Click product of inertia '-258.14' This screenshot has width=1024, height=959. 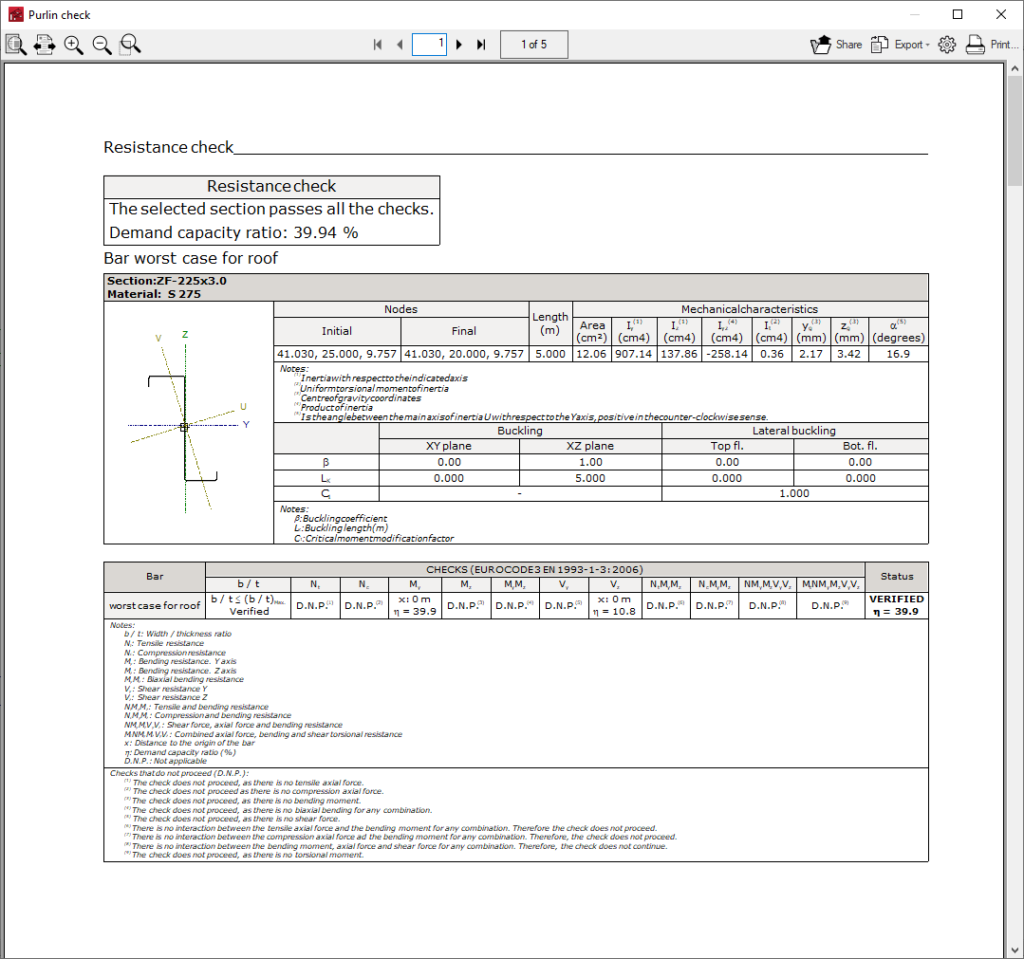click(727, 354)
